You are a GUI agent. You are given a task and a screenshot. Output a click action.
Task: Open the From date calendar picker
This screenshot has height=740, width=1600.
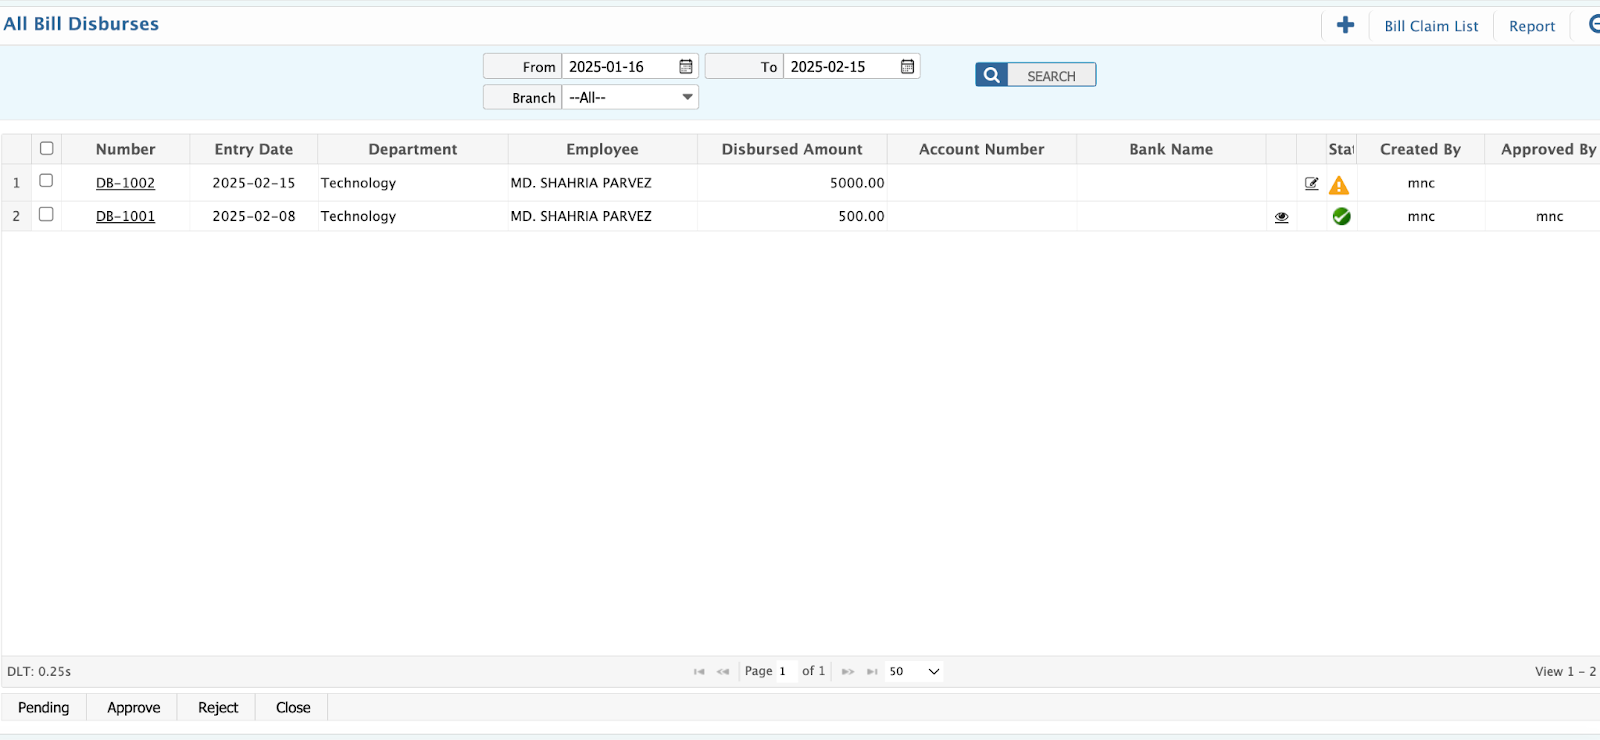(x=686, y=67)
